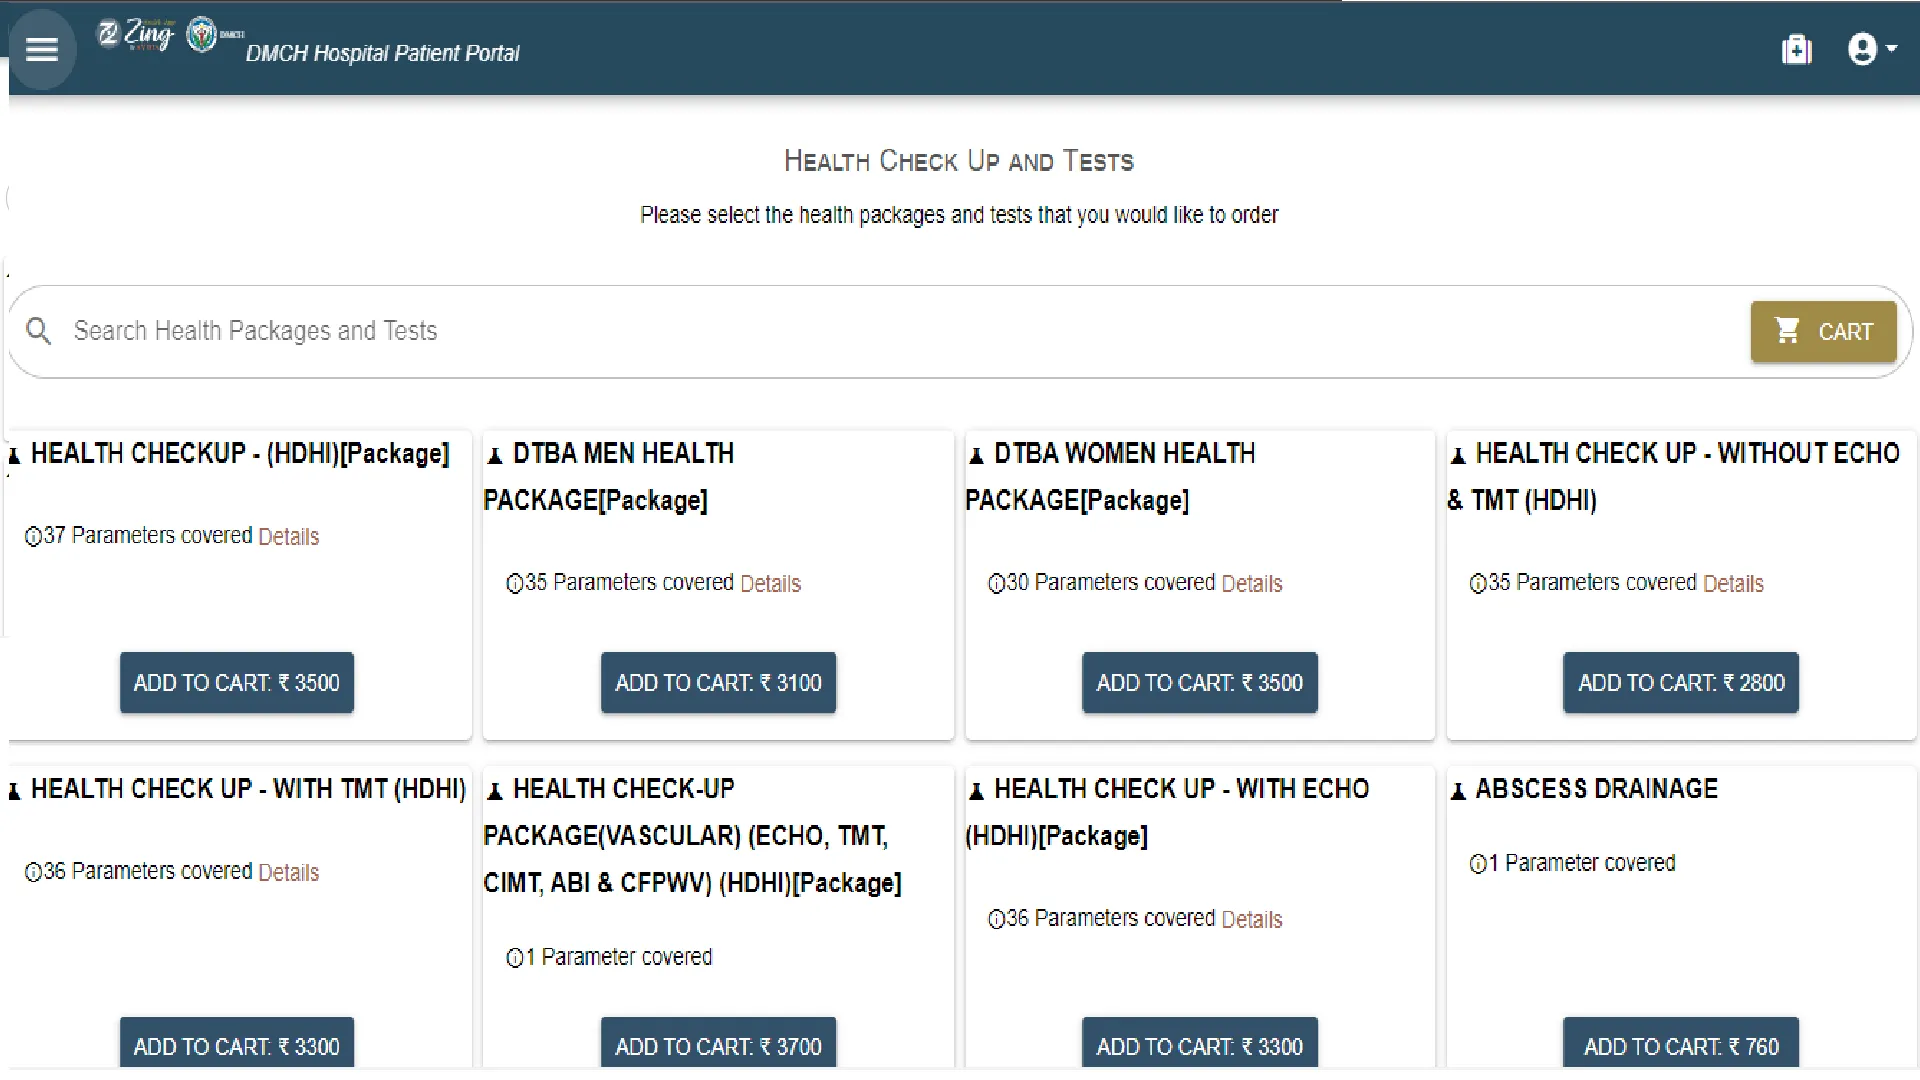The height and width of the screenshot is (1080, 1920).
Task: Click info icon beside 37 Parameters covered
Action: pos(33,537)
